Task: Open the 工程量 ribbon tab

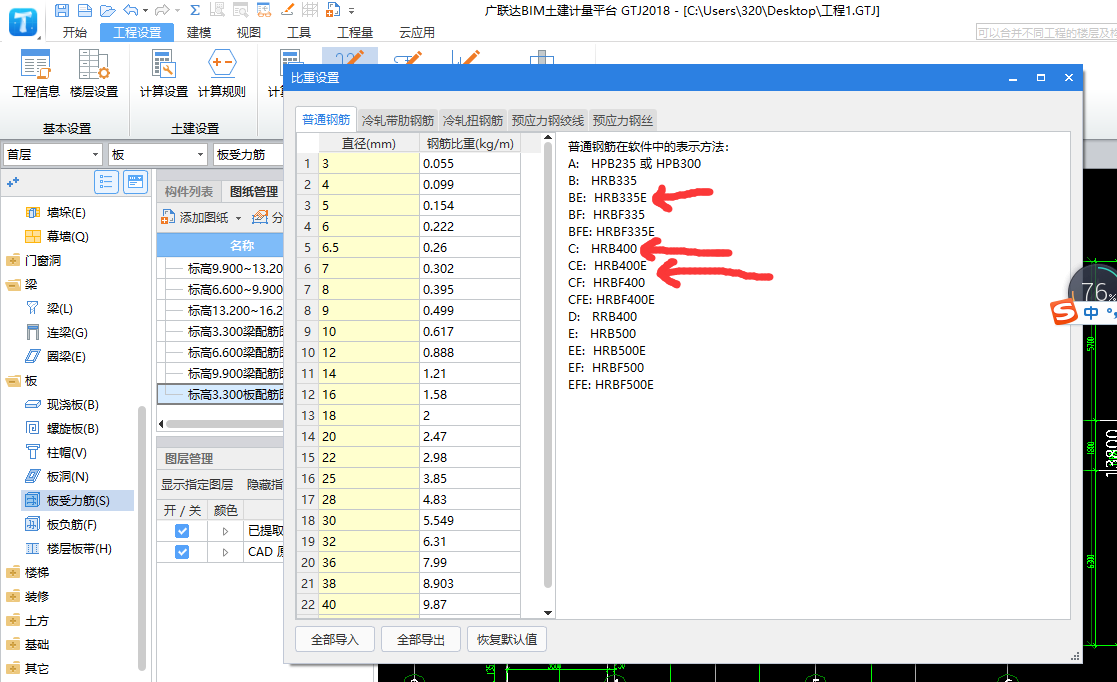Action: [355, 32]
